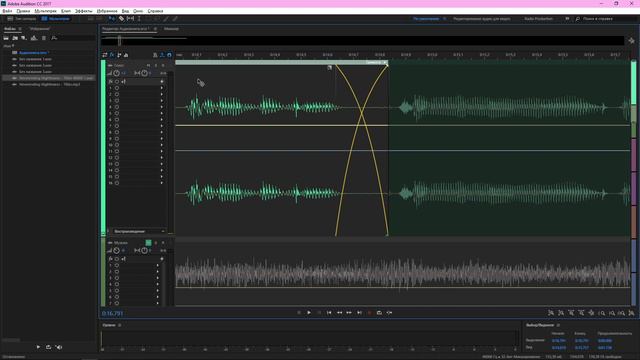Adjust volume knob on first track
Viewport: 640px width, 360px height.
(117, 73)
